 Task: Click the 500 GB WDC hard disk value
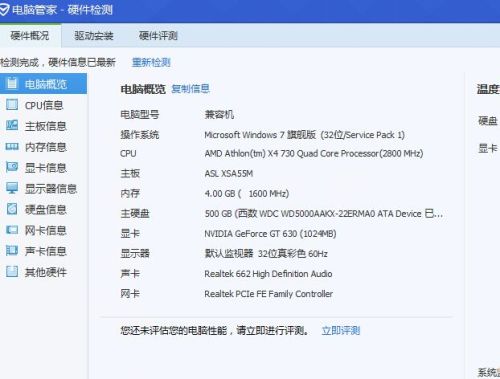tap(324, 214)
